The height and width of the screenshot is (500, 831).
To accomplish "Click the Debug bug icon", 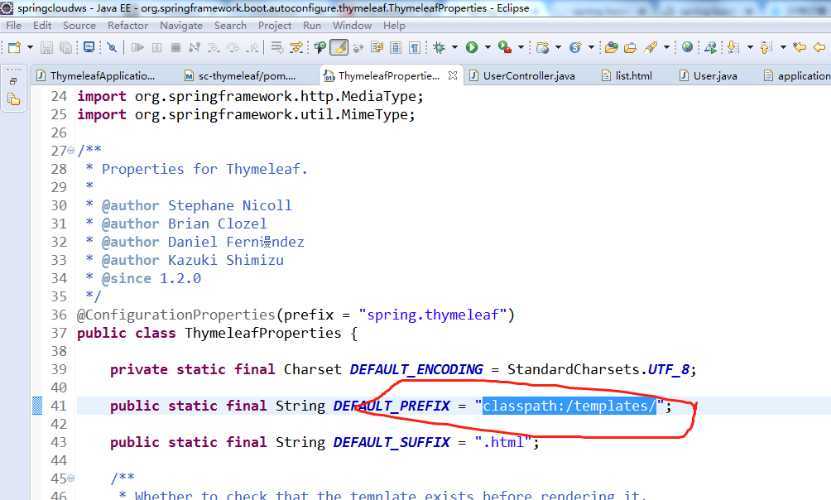I will (439, 48).
